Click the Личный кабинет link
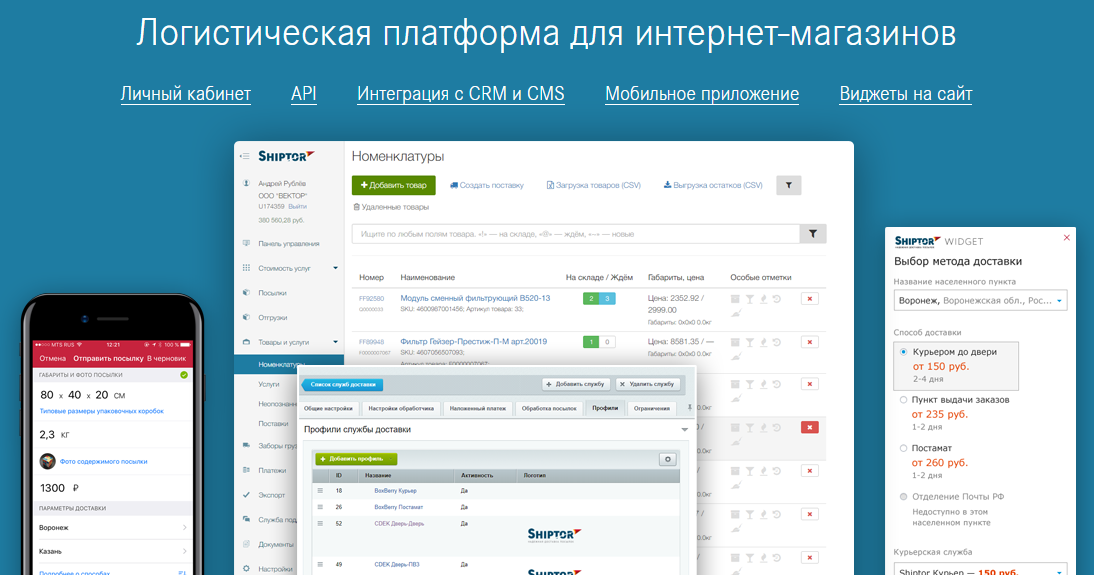 click(x=186, y=93)
